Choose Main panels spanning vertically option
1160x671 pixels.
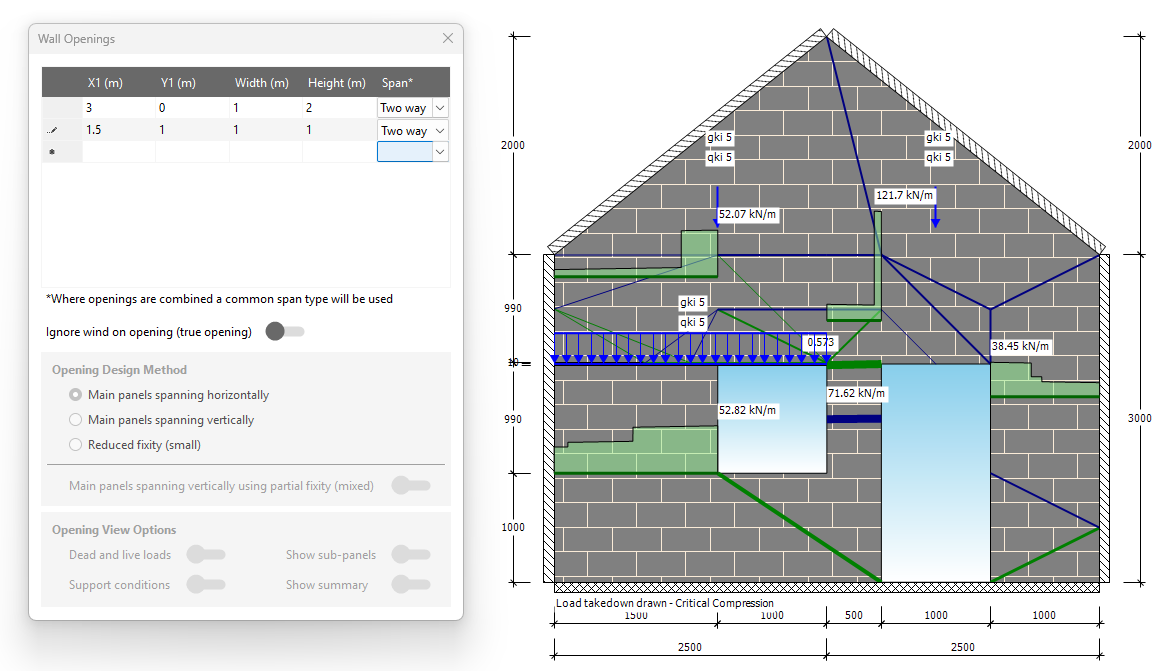pos(76,420)
